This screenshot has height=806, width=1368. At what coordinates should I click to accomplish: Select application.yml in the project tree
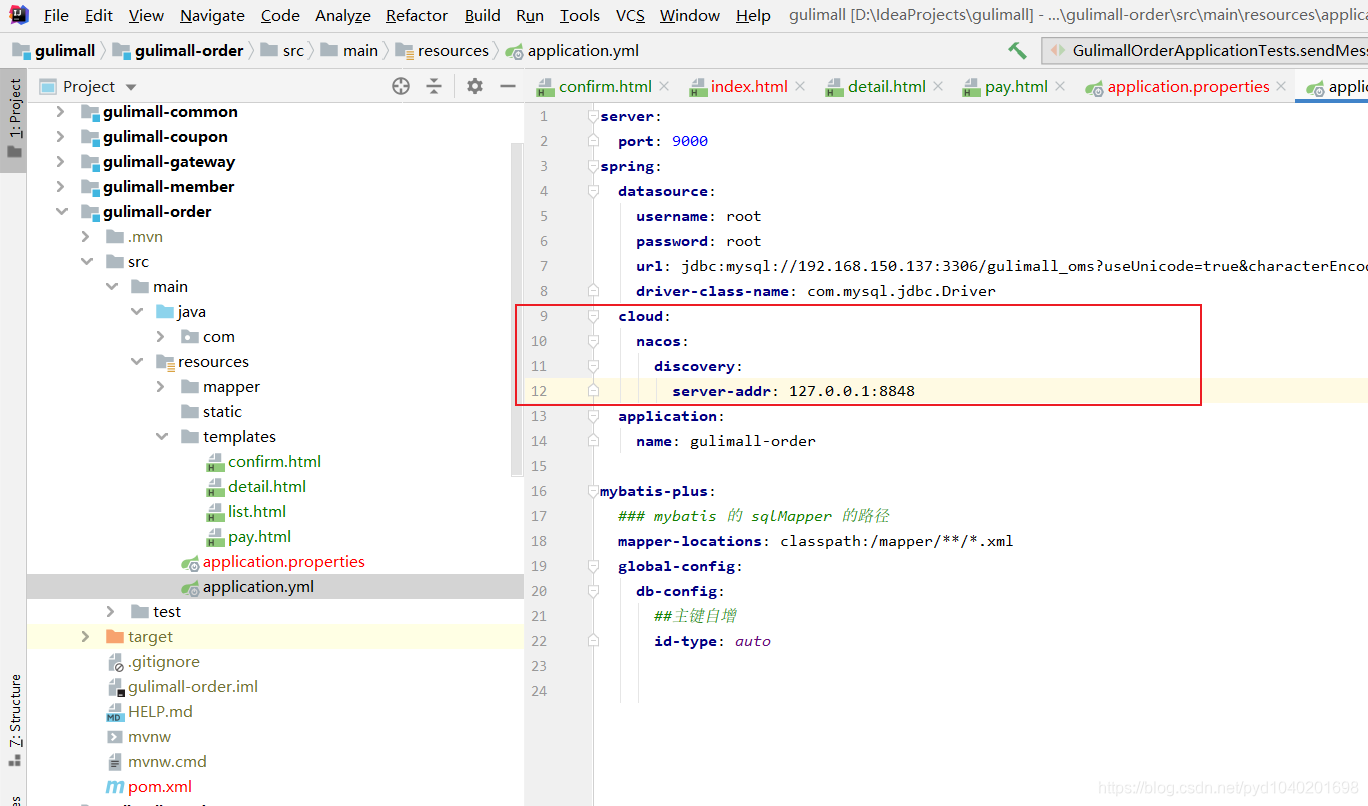click(x=258, y=586)
